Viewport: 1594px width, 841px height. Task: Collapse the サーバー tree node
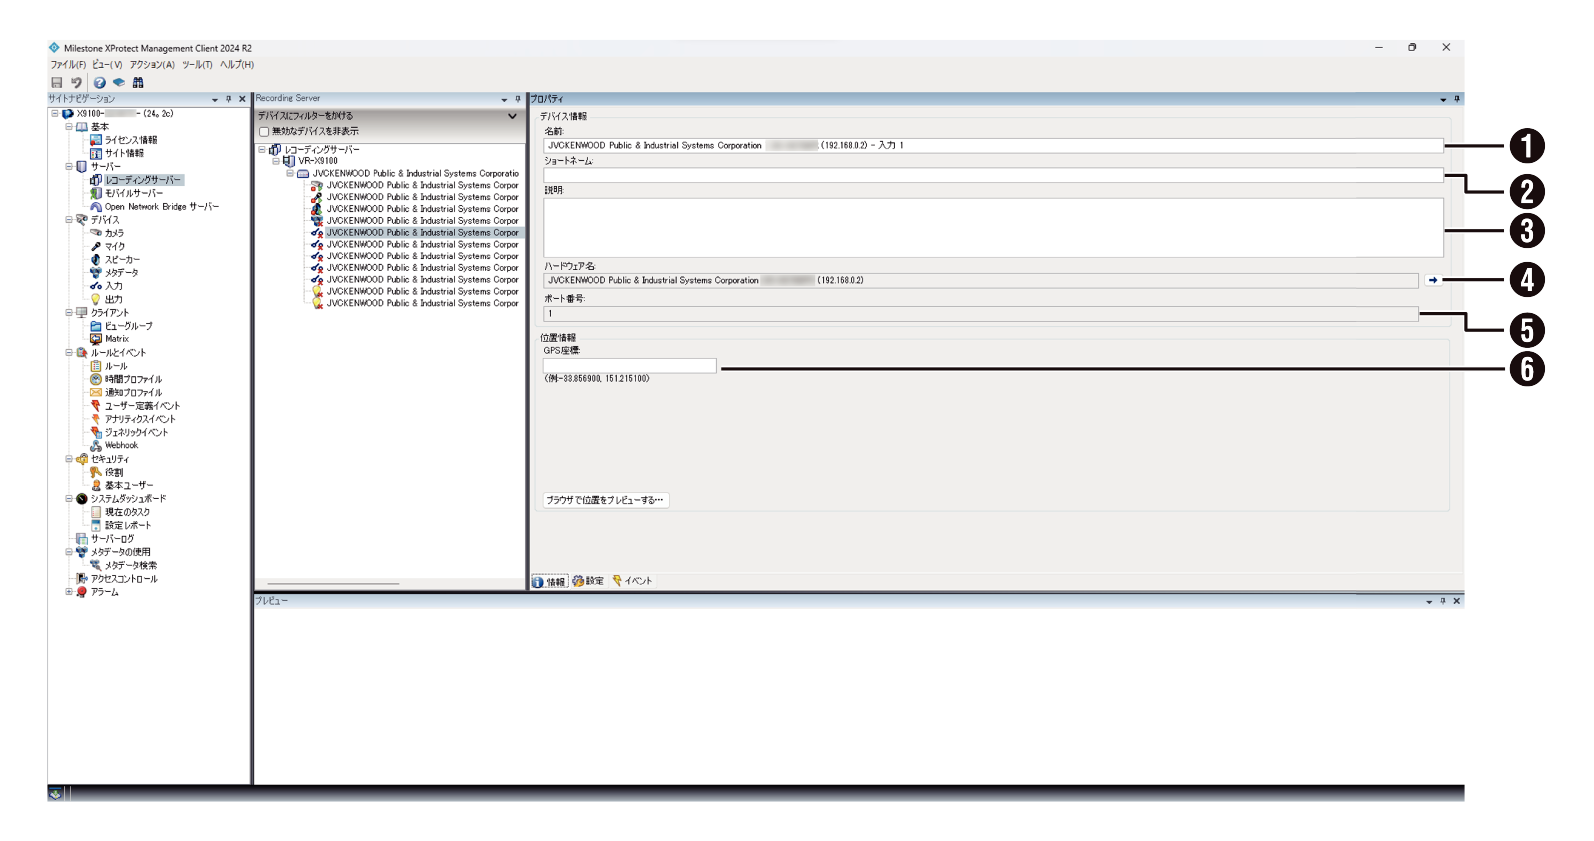(69, 166)
